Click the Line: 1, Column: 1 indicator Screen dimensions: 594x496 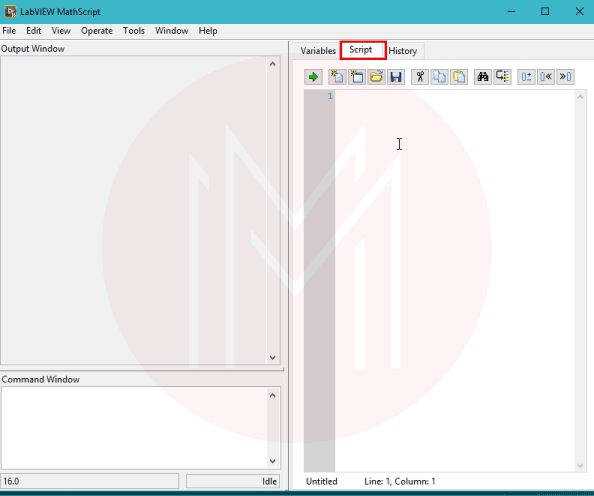pyautogui.click(x=400, y=482)
